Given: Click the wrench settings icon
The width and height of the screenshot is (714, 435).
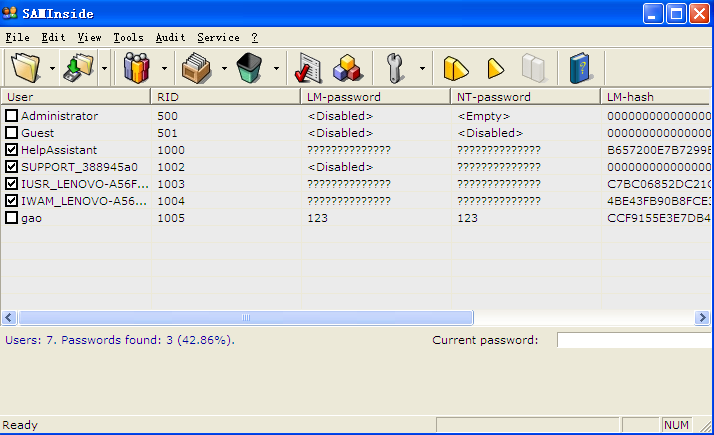Looking at the screenshot, I should point(395,68).
